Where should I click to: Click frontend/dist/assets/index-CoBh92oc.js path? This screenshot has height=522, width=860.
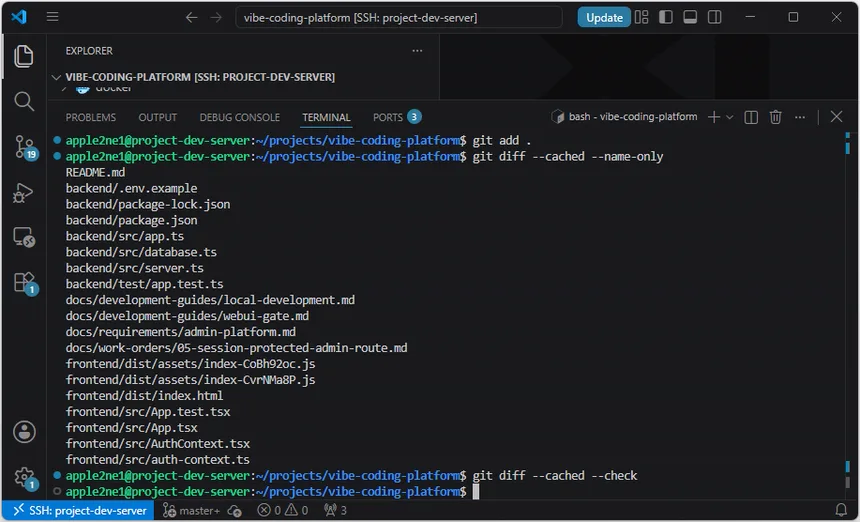tap(190, 364)
